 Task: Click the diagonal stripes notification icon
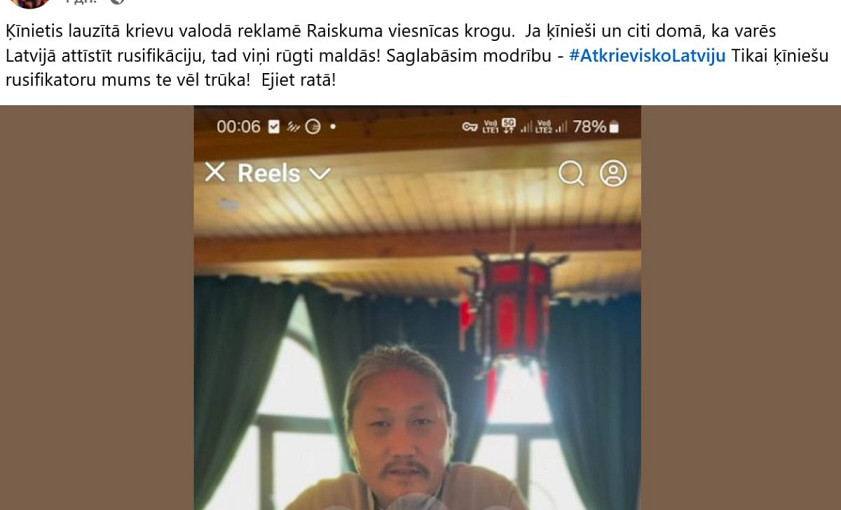293,127
